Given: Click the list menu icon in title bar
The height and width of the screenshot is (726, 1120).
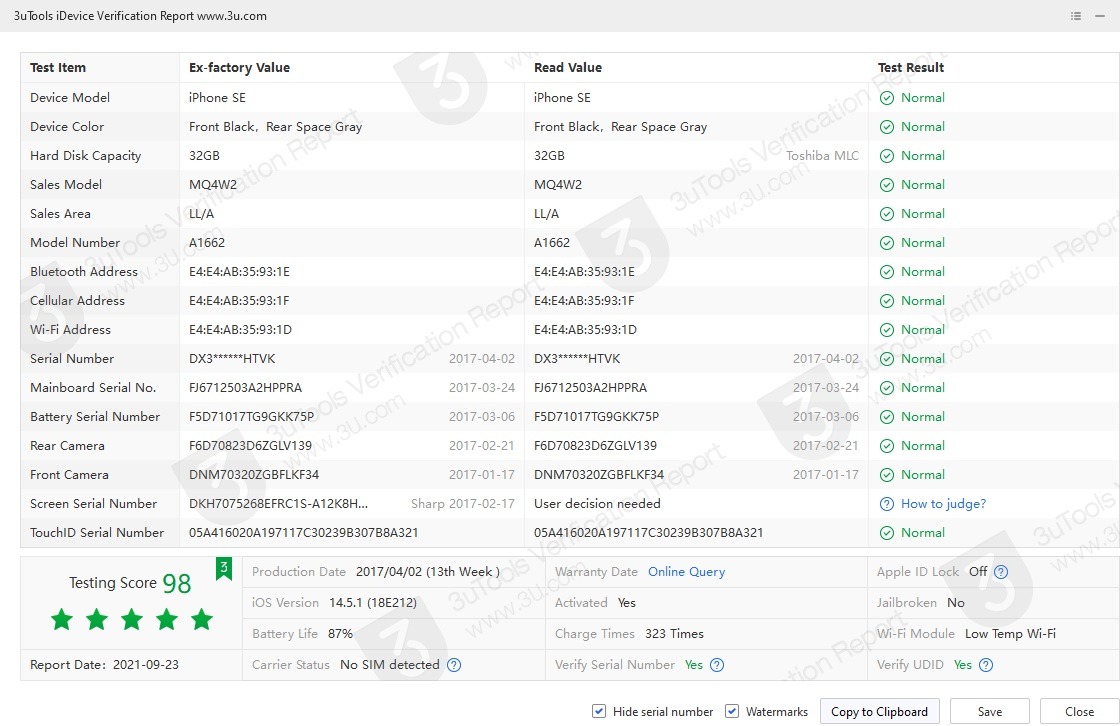Looking at the screenshot, I should coord(1076,16).
